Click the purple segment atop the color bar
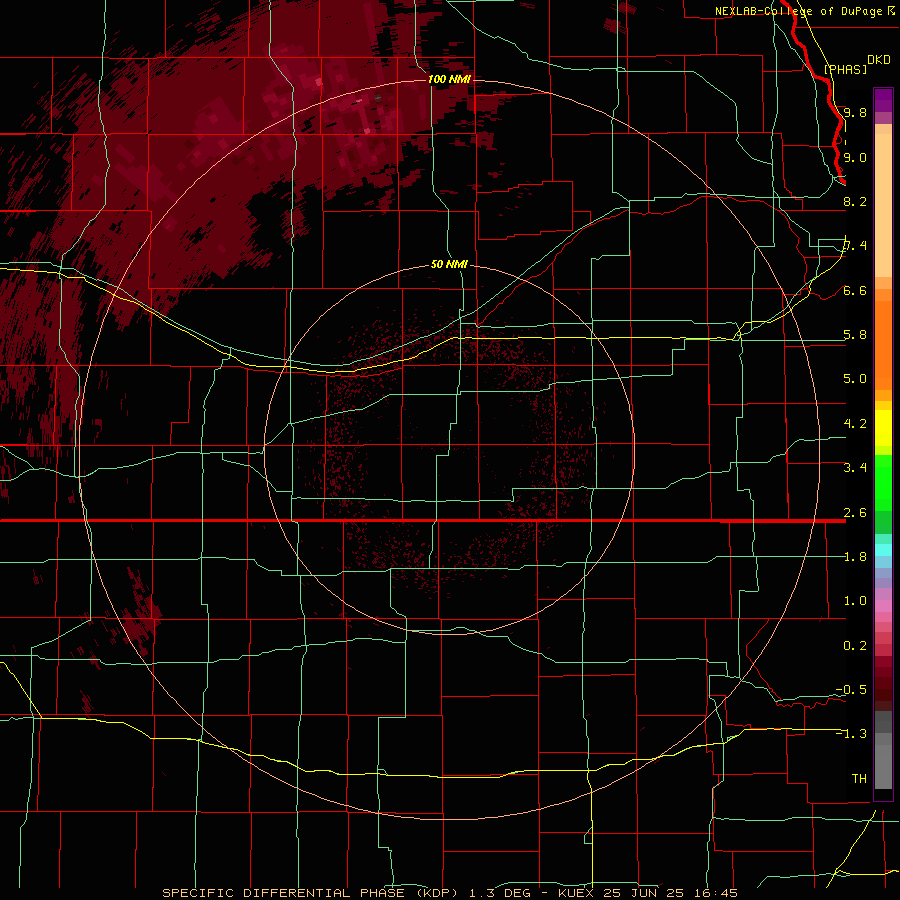The height and width of the screenshot is (900, 900). click(x=883, y=100)
